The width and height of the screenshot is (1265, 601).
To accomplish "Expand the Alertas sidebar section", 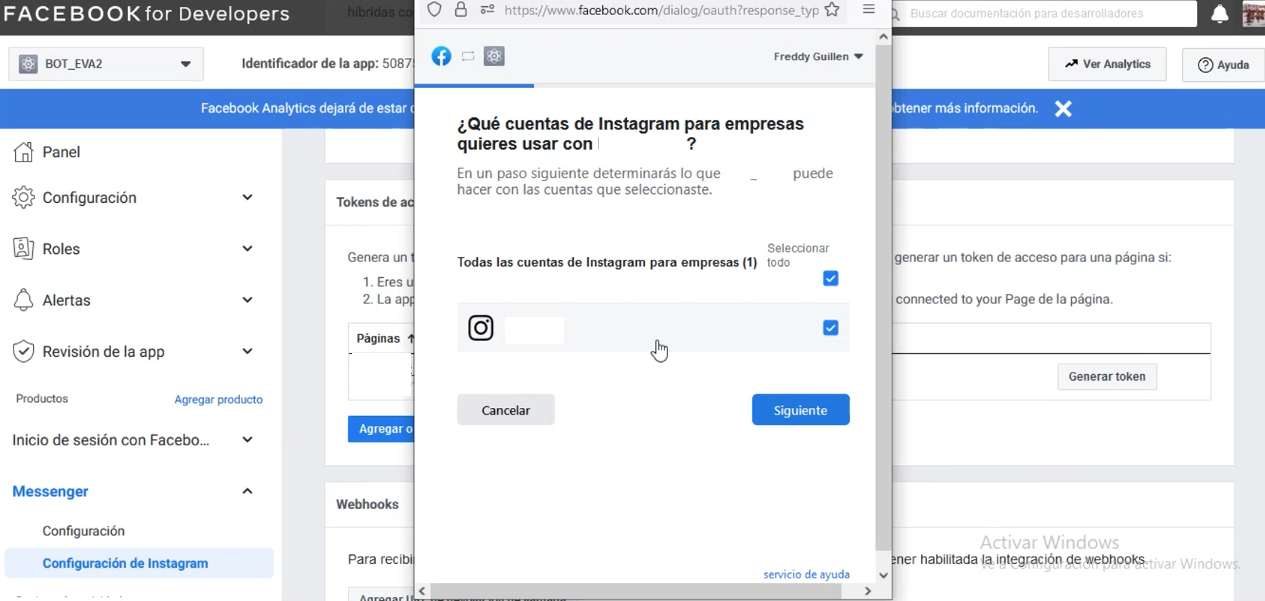I will click(x=247, y=300).
